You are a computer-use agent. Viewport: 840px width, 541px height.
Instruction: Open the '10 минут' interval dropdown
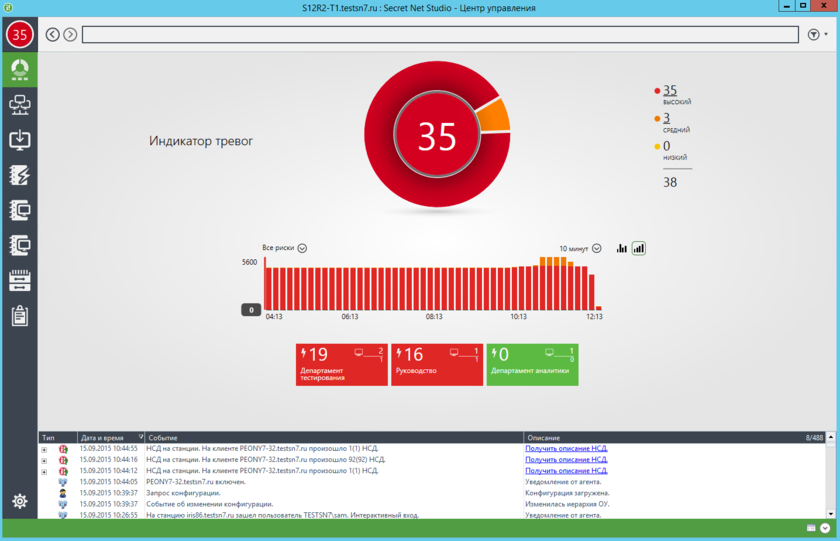(597, 249)
